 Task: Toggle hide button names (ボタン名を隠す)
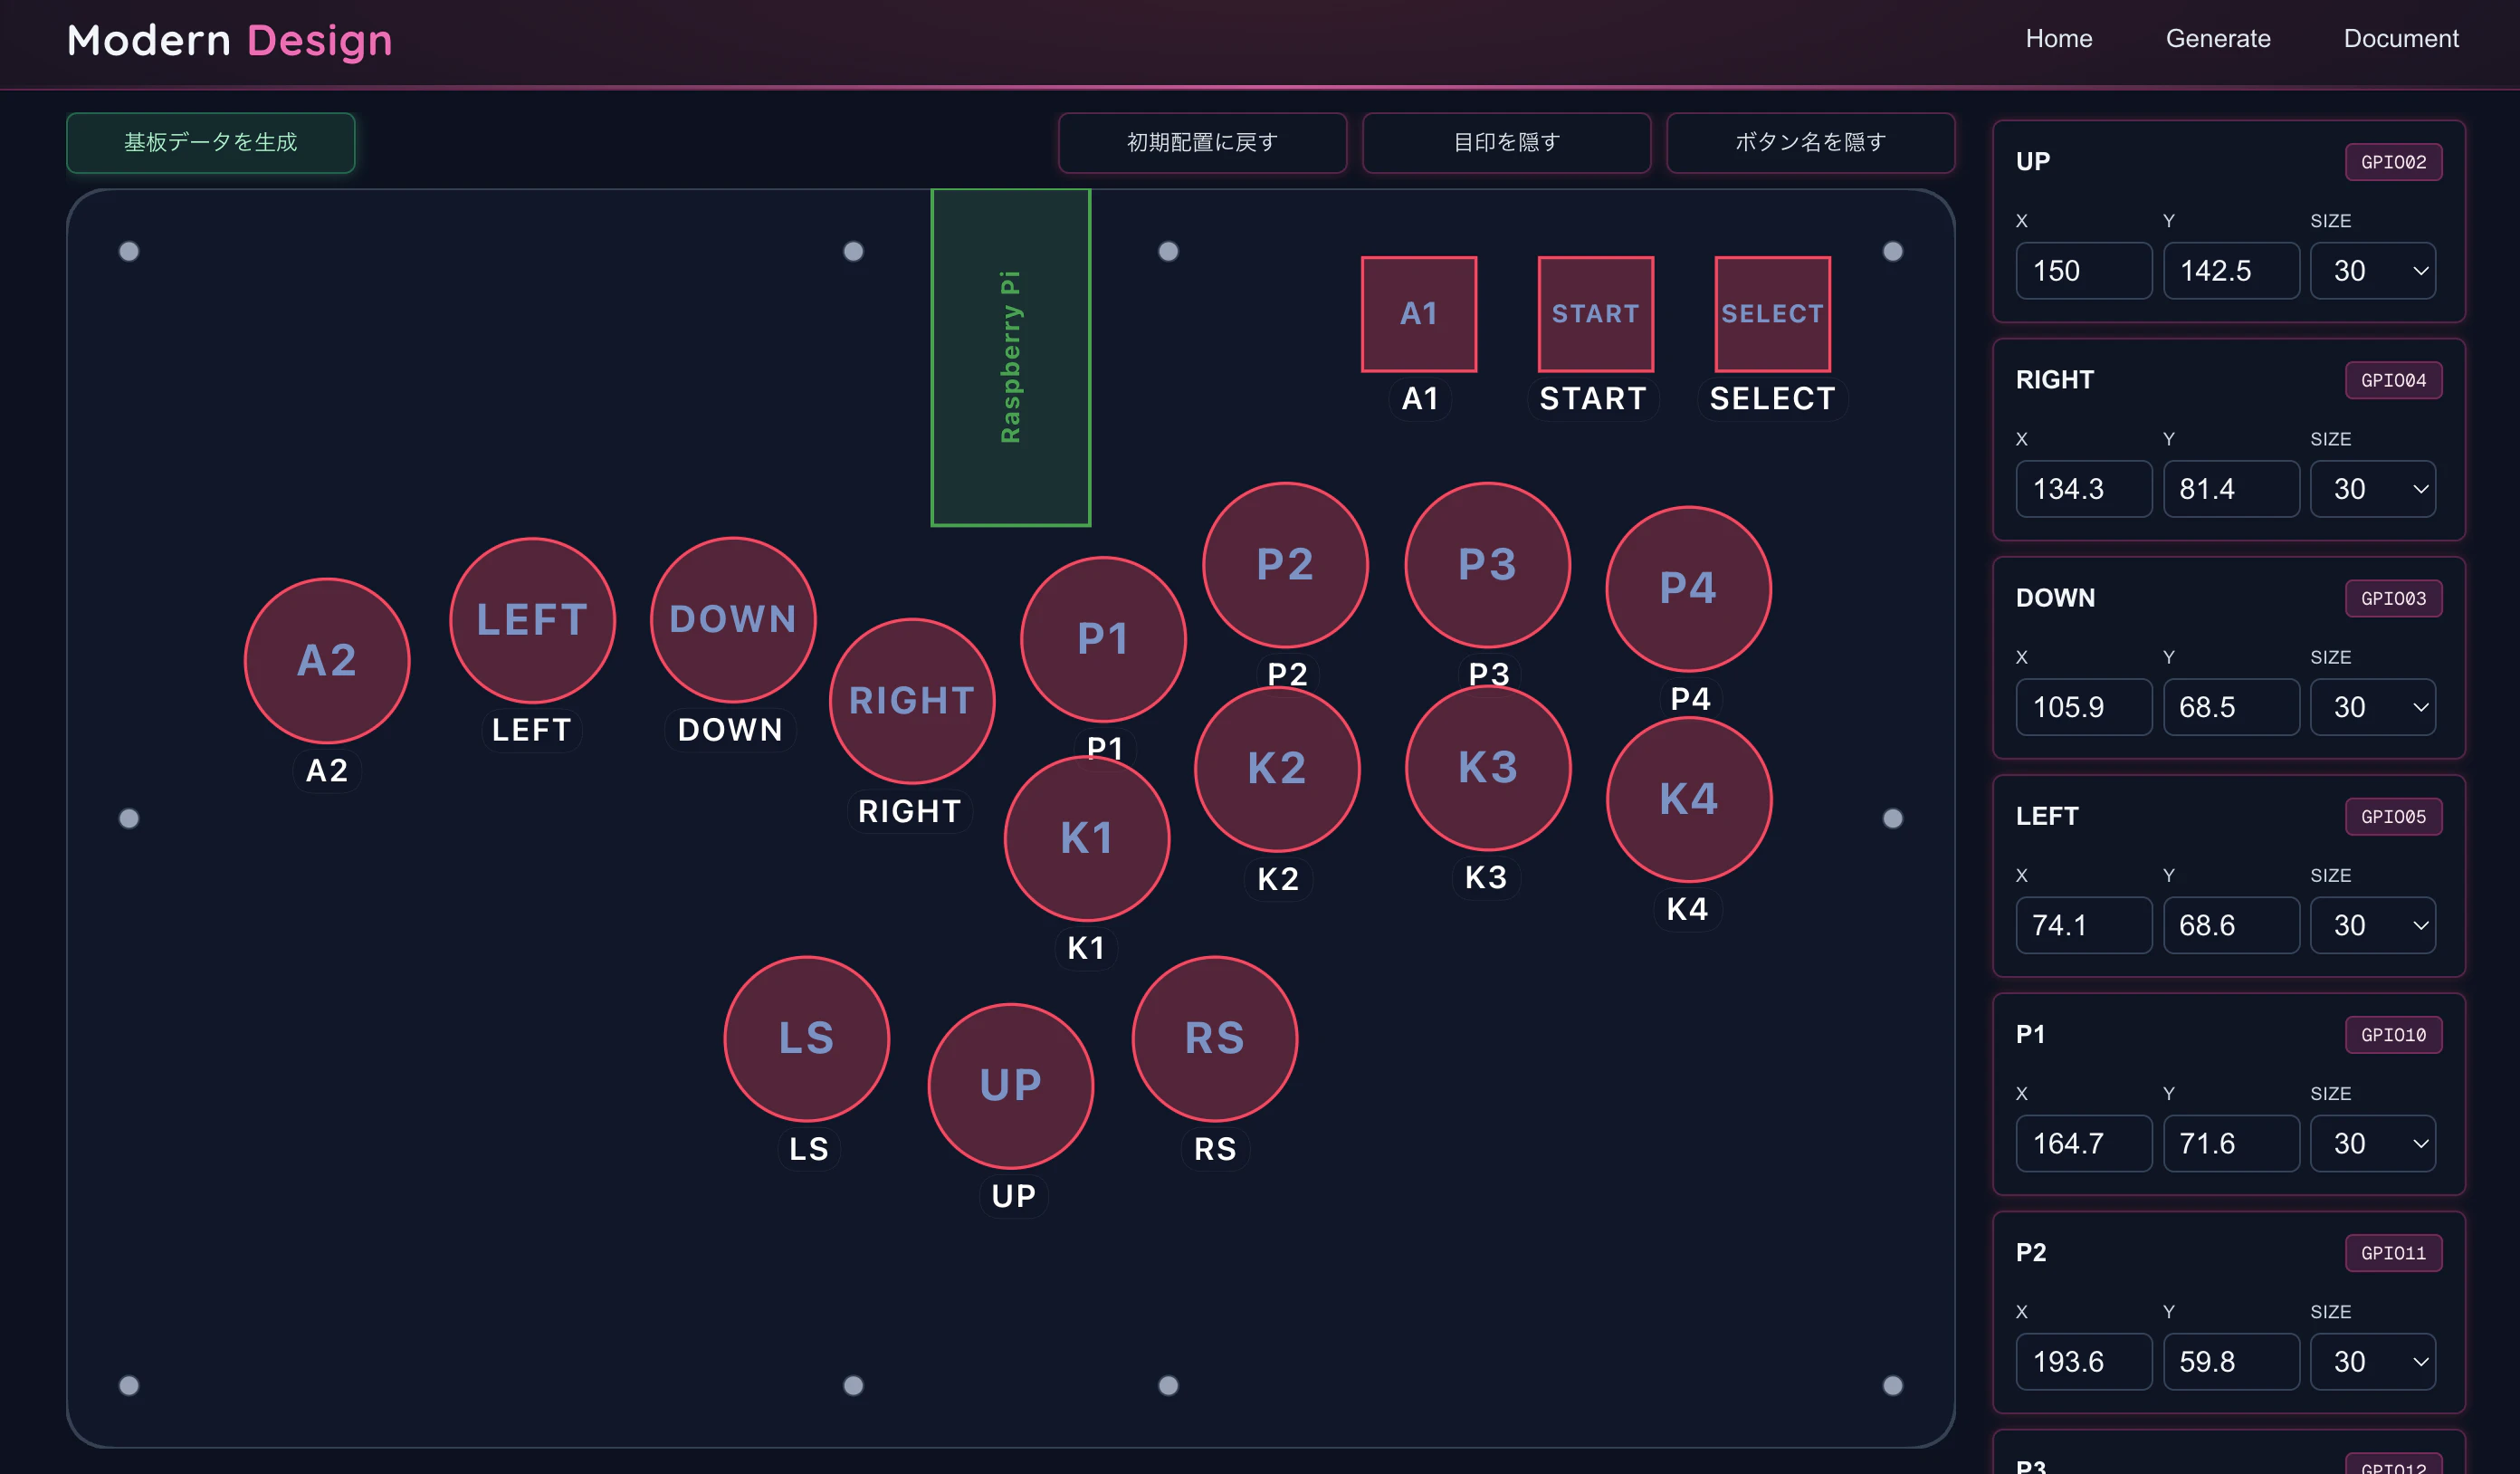[x=1810, y=142]
